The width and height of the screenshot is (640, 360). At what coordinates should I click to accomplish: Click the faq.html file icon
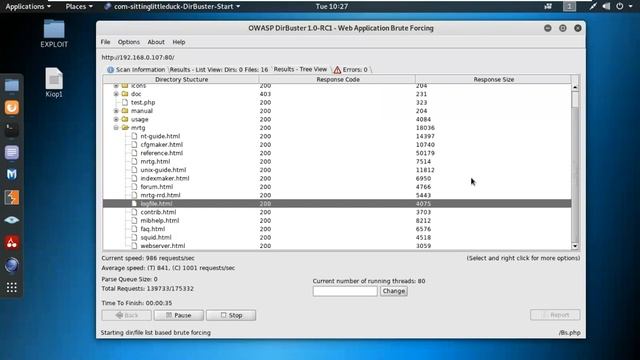coord(134,229)
